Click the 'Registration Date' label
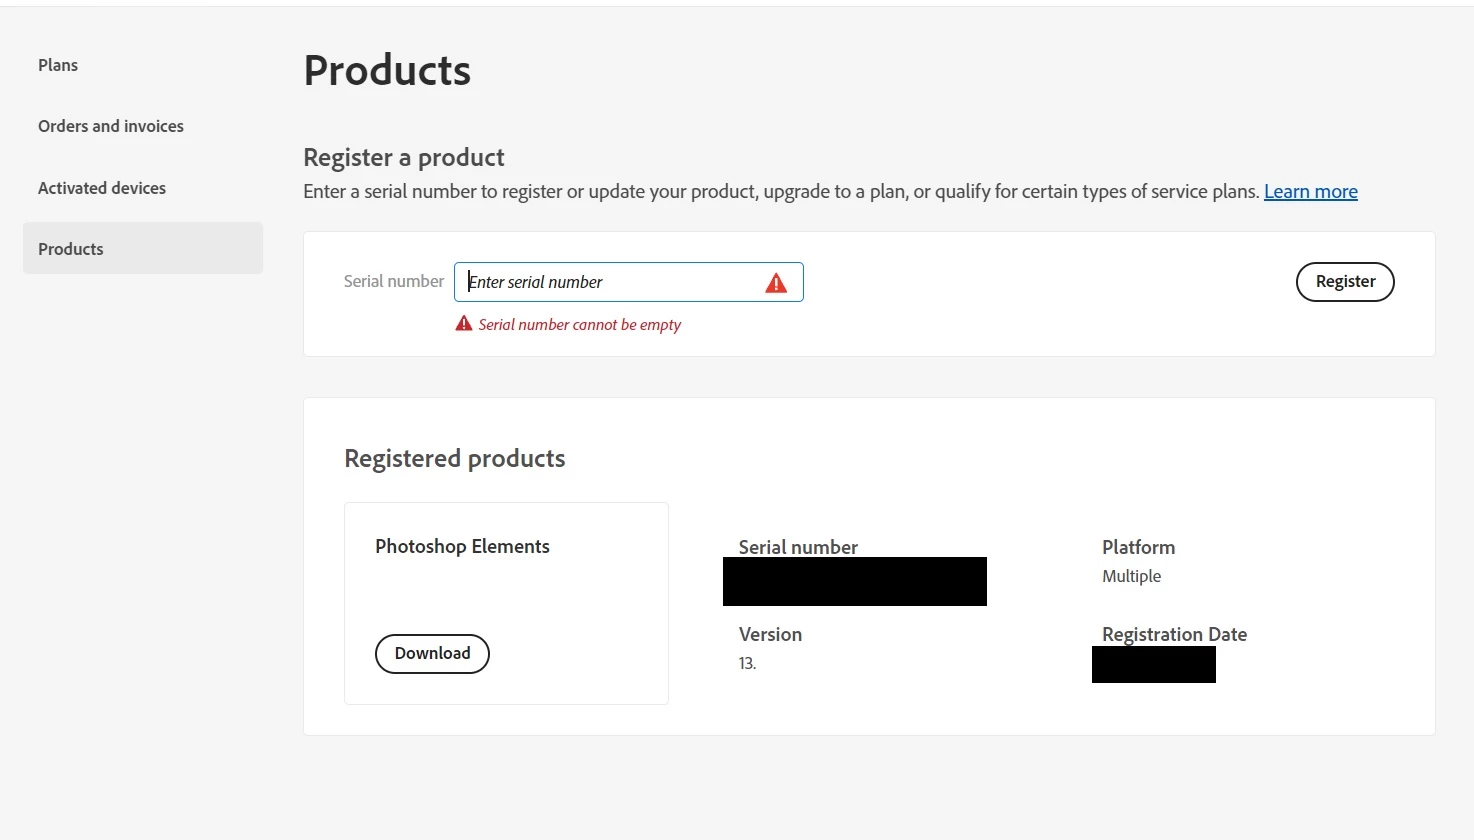 [1174, 634]
